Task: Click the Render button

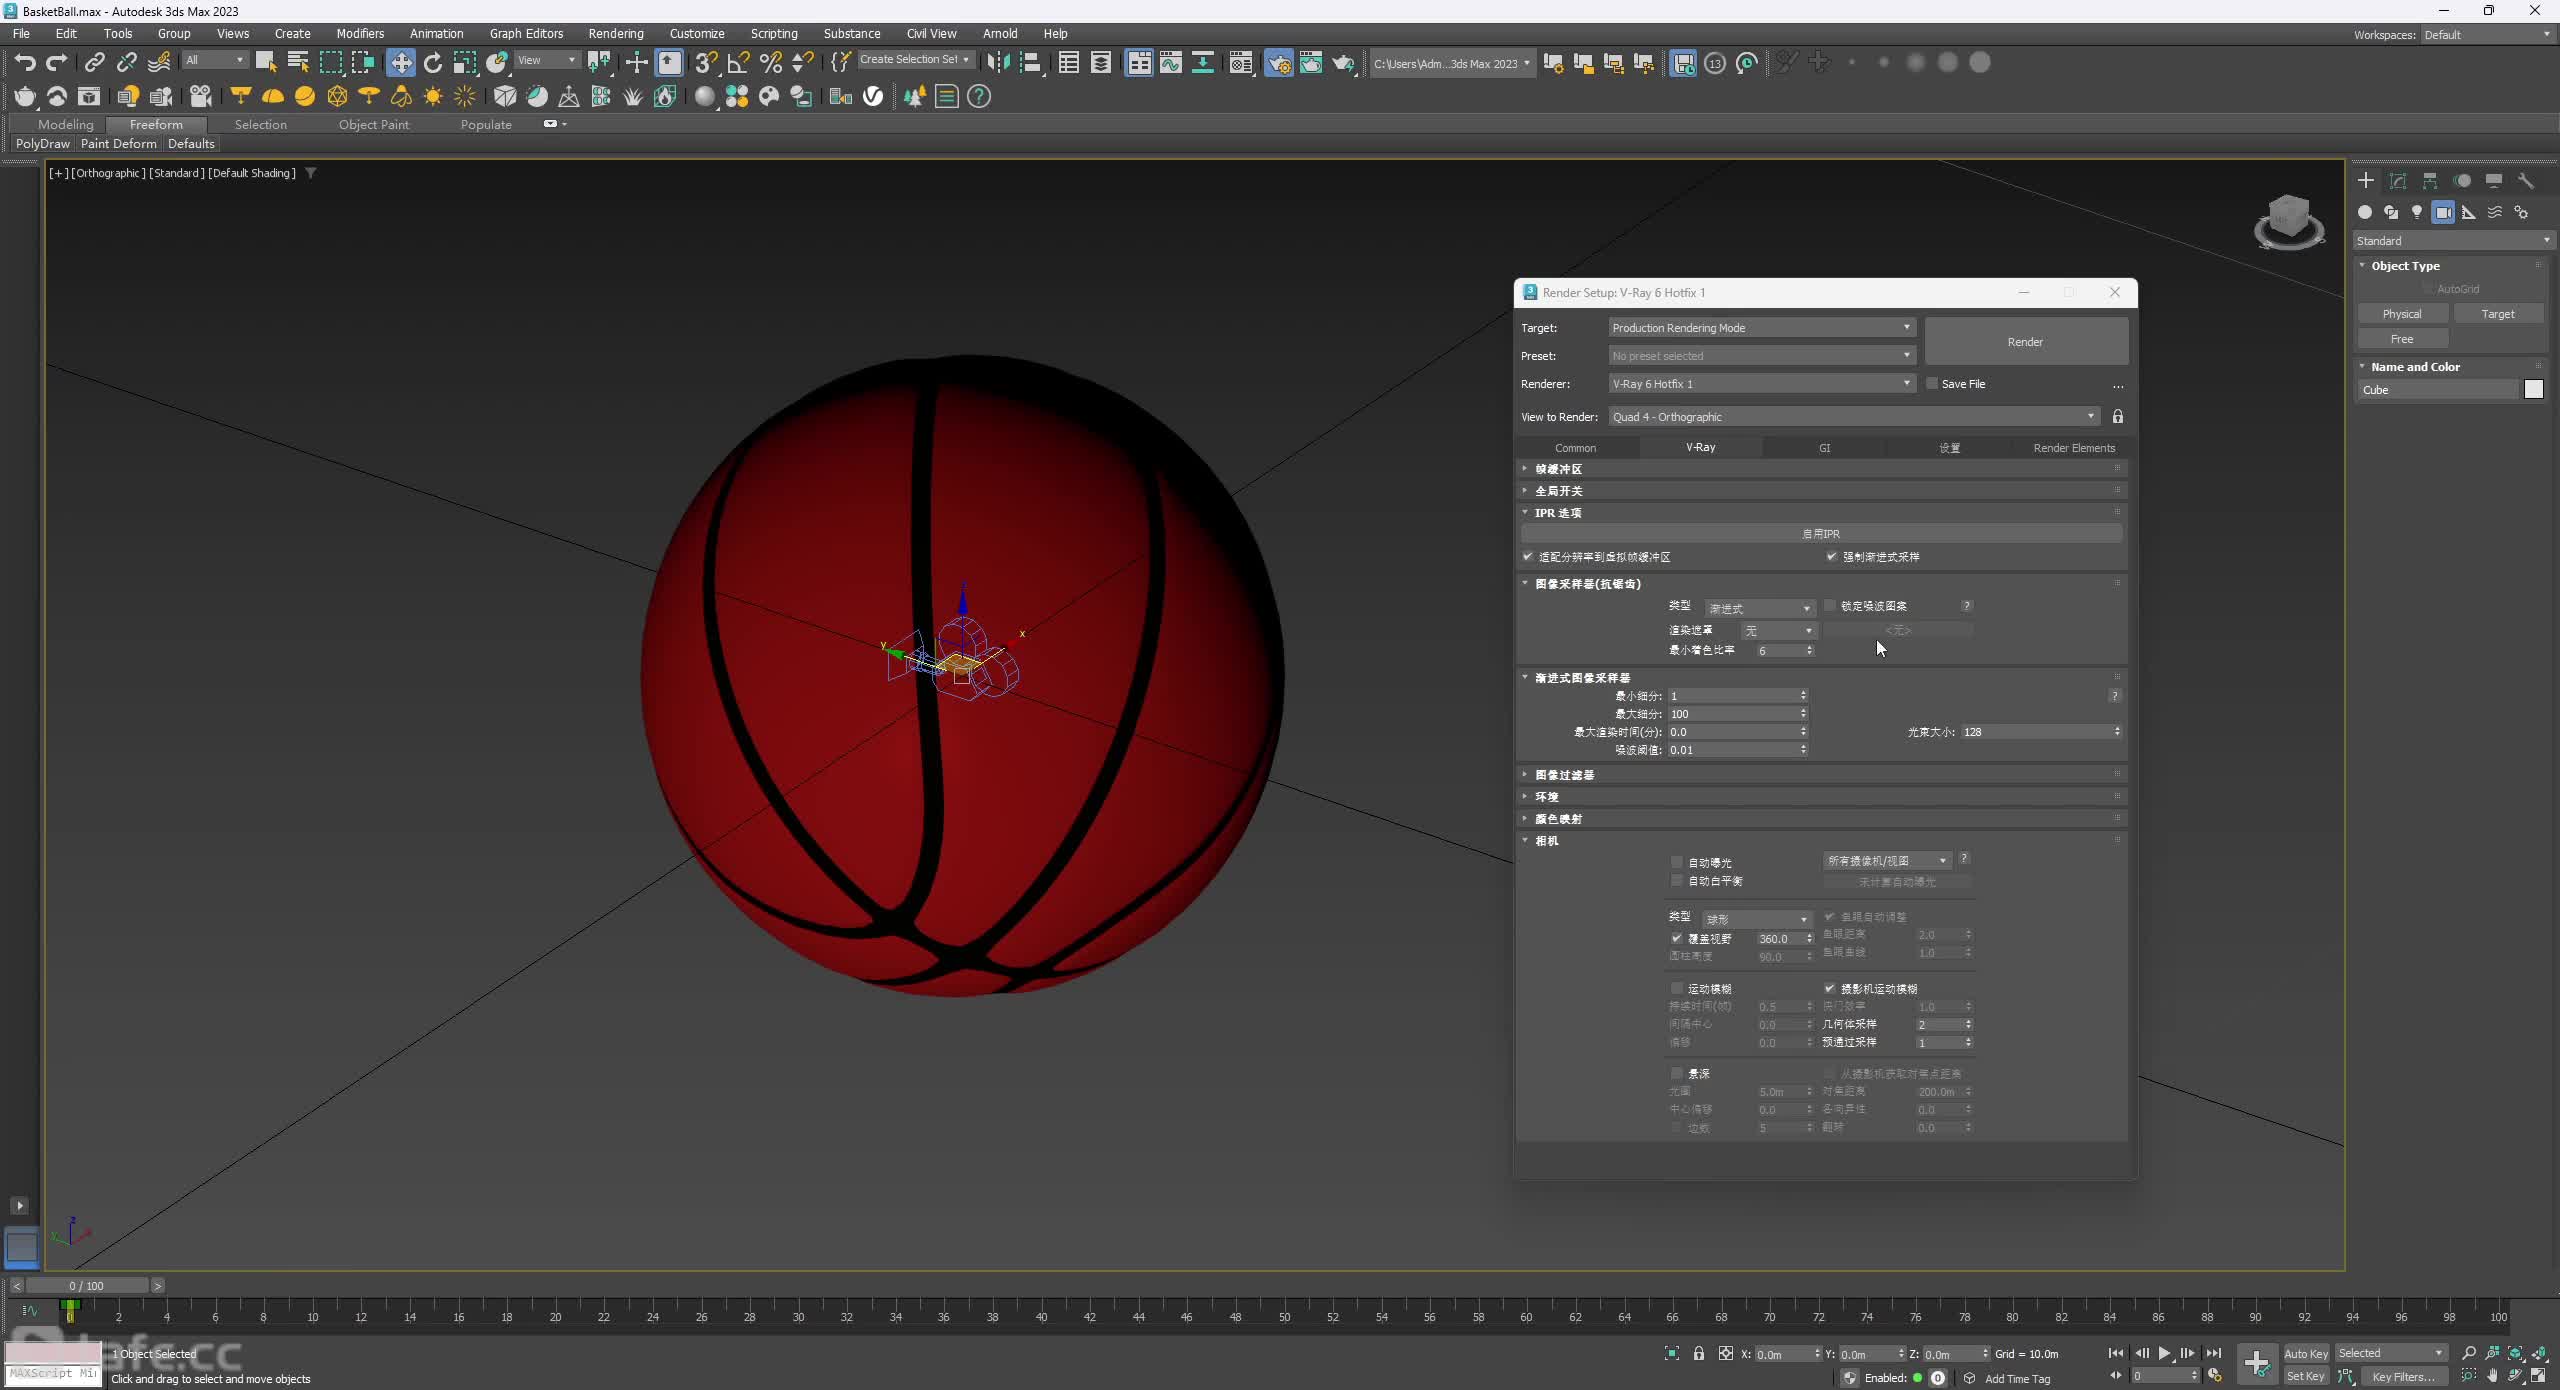Action: pos(2025,341)
